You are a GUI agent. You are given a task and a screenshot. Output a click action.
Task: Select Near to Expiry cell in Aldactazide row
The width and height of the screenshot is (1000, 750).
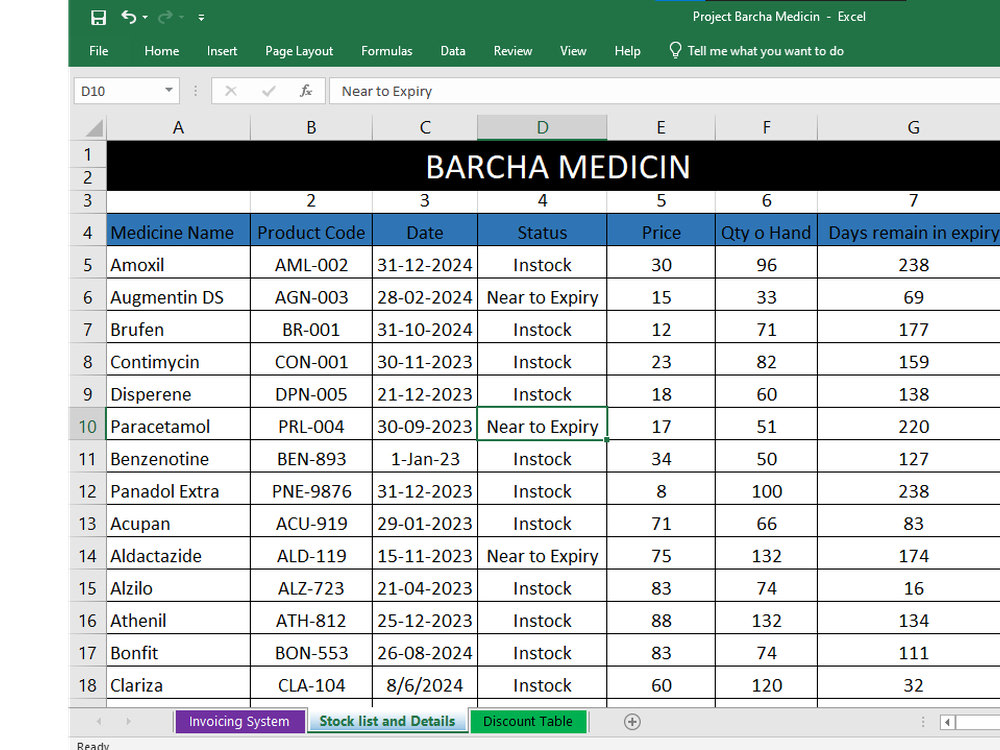tap(542, 556)
